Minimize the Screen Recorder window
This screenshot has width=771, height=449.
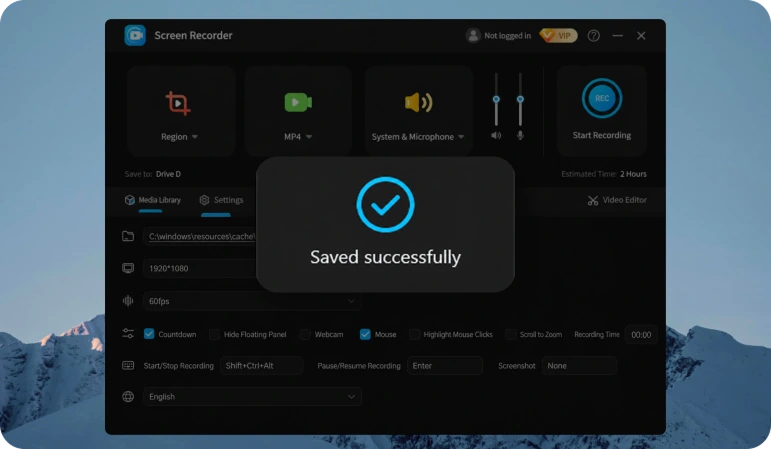(618, 35)
